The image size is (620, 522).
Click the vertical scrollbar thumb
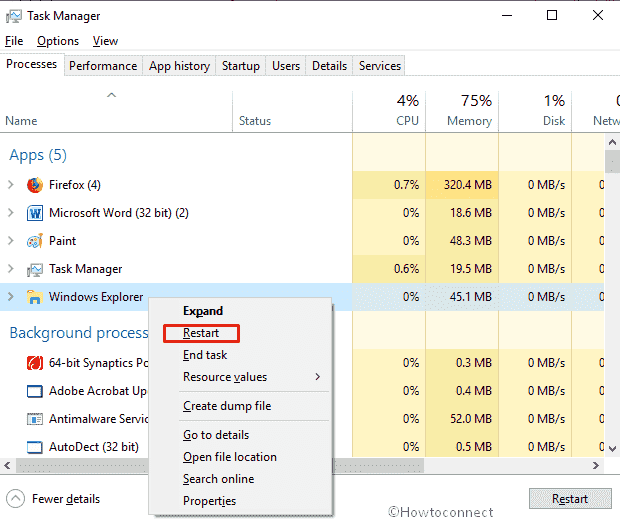tap(612, 161)
